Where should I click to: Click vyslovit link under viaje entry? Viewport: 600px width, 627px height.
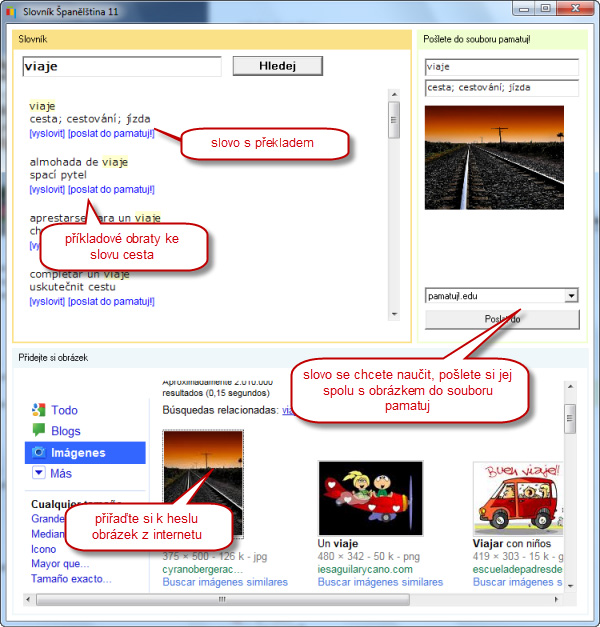coord(47,134)
